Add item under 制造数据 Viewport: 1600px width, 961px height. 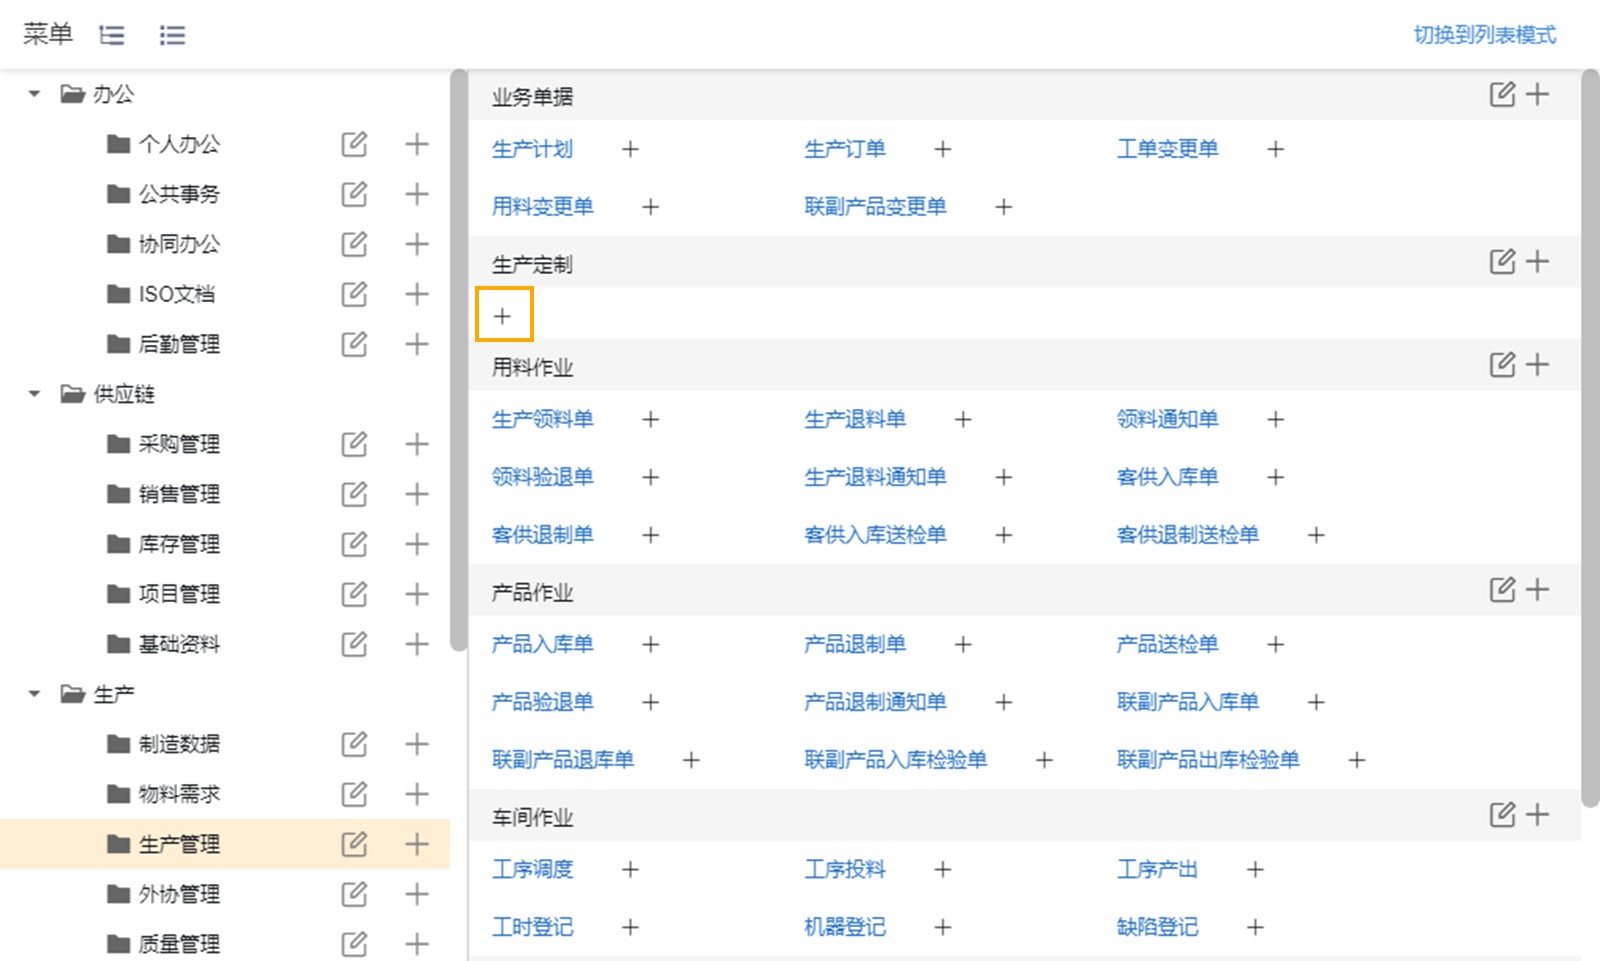[417, 744]
